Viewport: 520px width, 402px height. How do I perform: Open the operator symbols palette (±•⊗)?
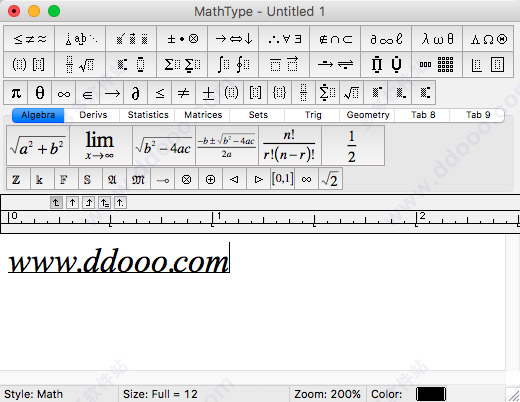(182, 39)
